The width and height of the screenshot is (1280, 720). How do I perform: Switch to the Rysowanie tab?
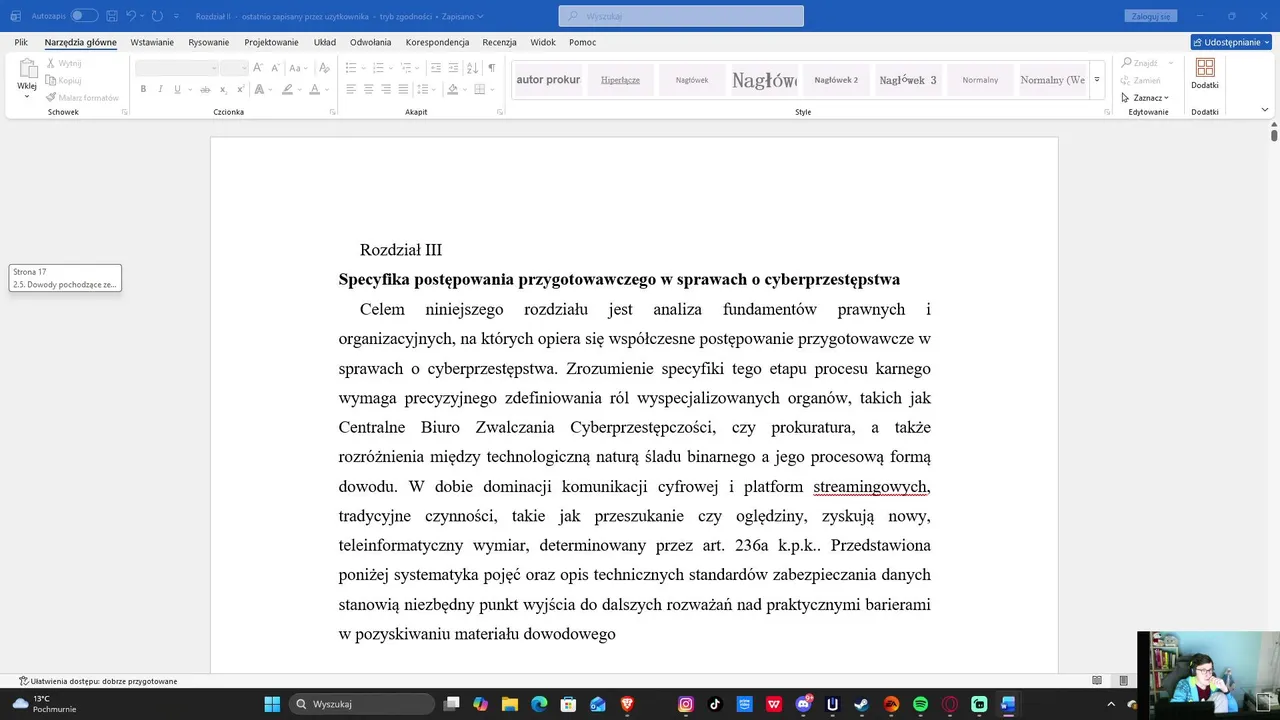click(209, 42)
